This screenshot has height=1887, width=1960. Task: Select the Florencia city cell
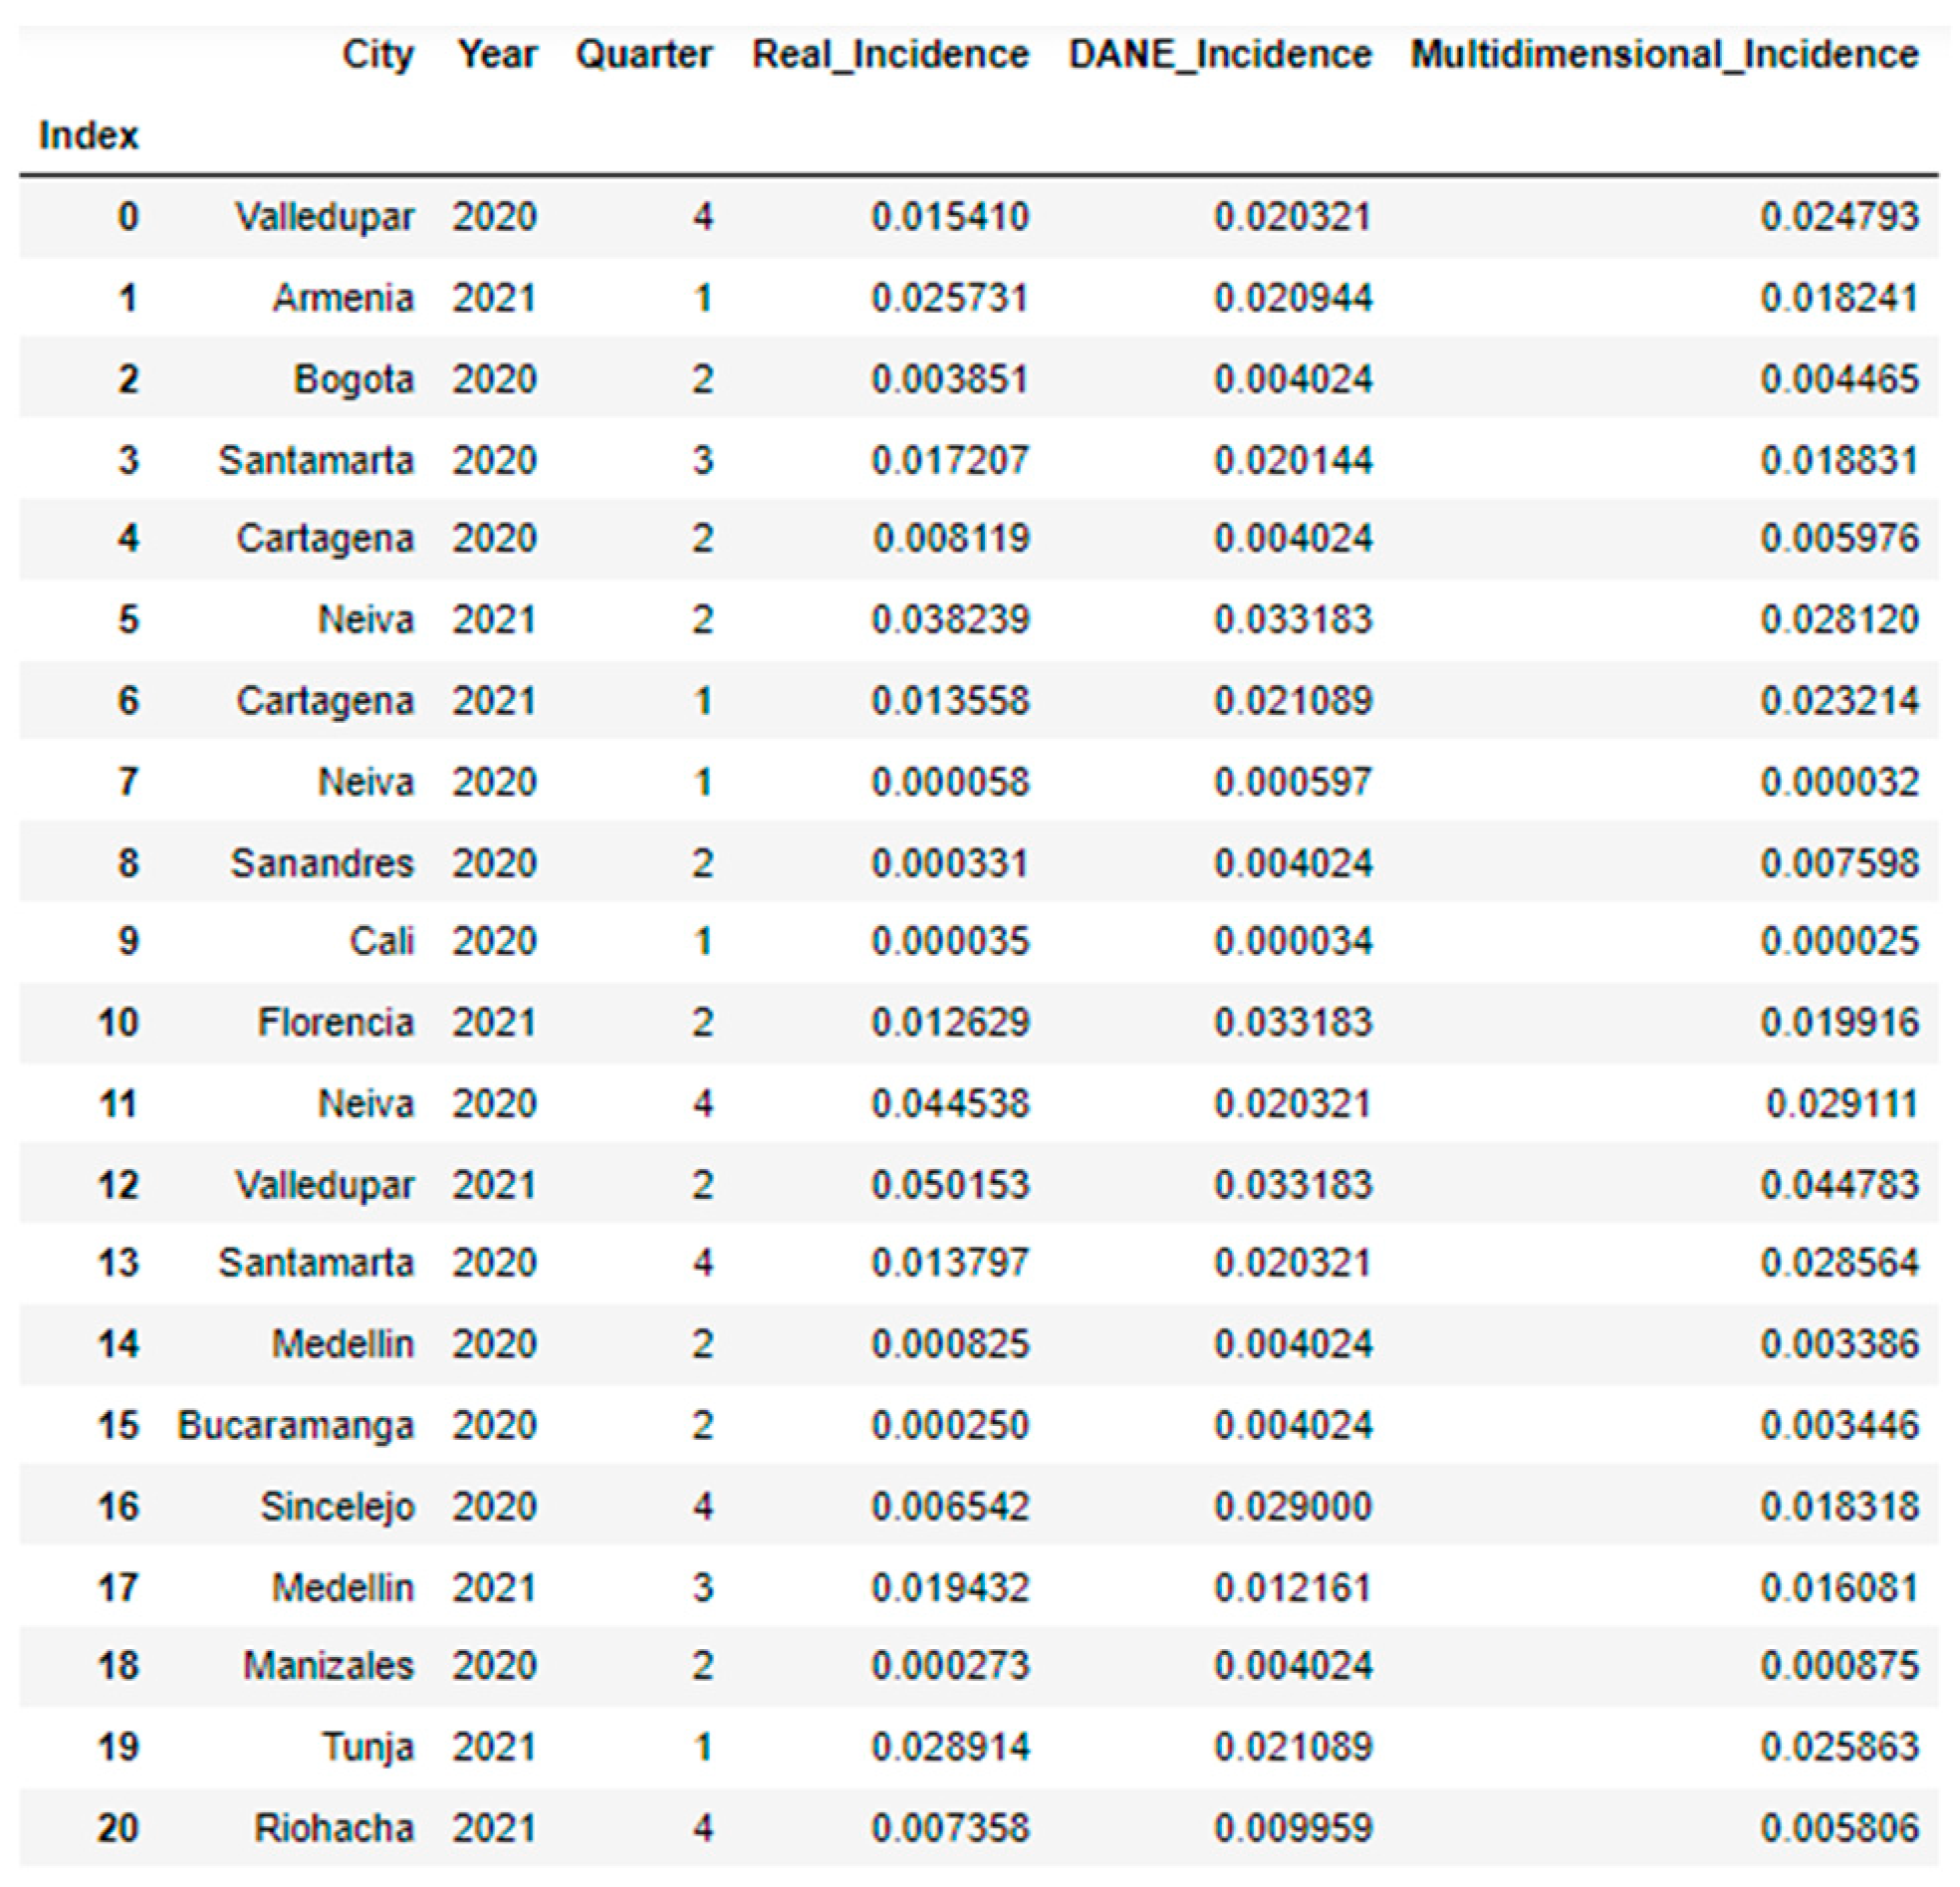click(335, 1022)
